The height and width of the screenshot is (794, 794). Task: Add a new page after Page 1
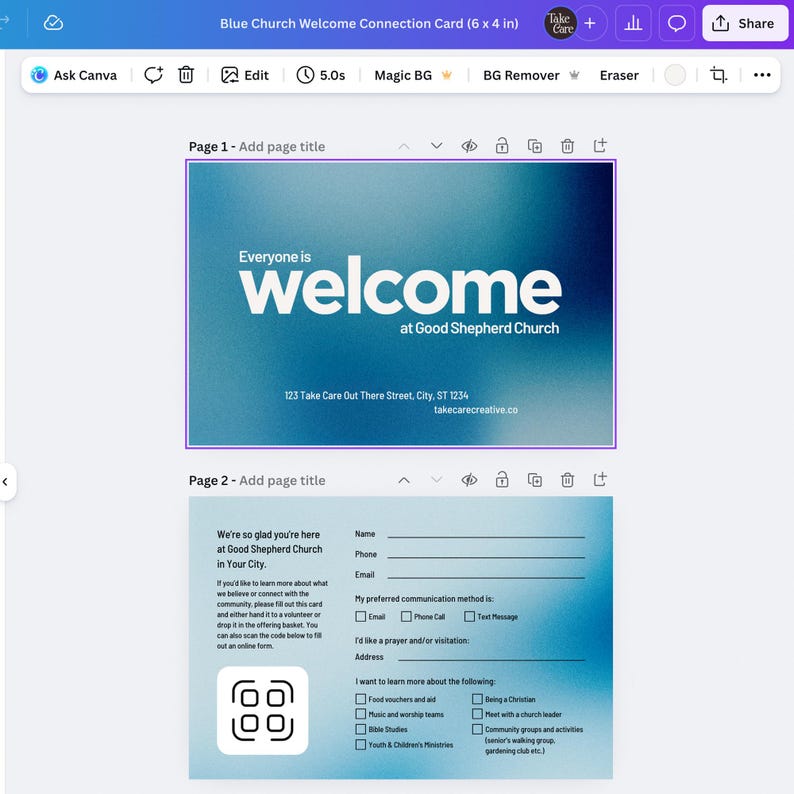tap(600, 145)
